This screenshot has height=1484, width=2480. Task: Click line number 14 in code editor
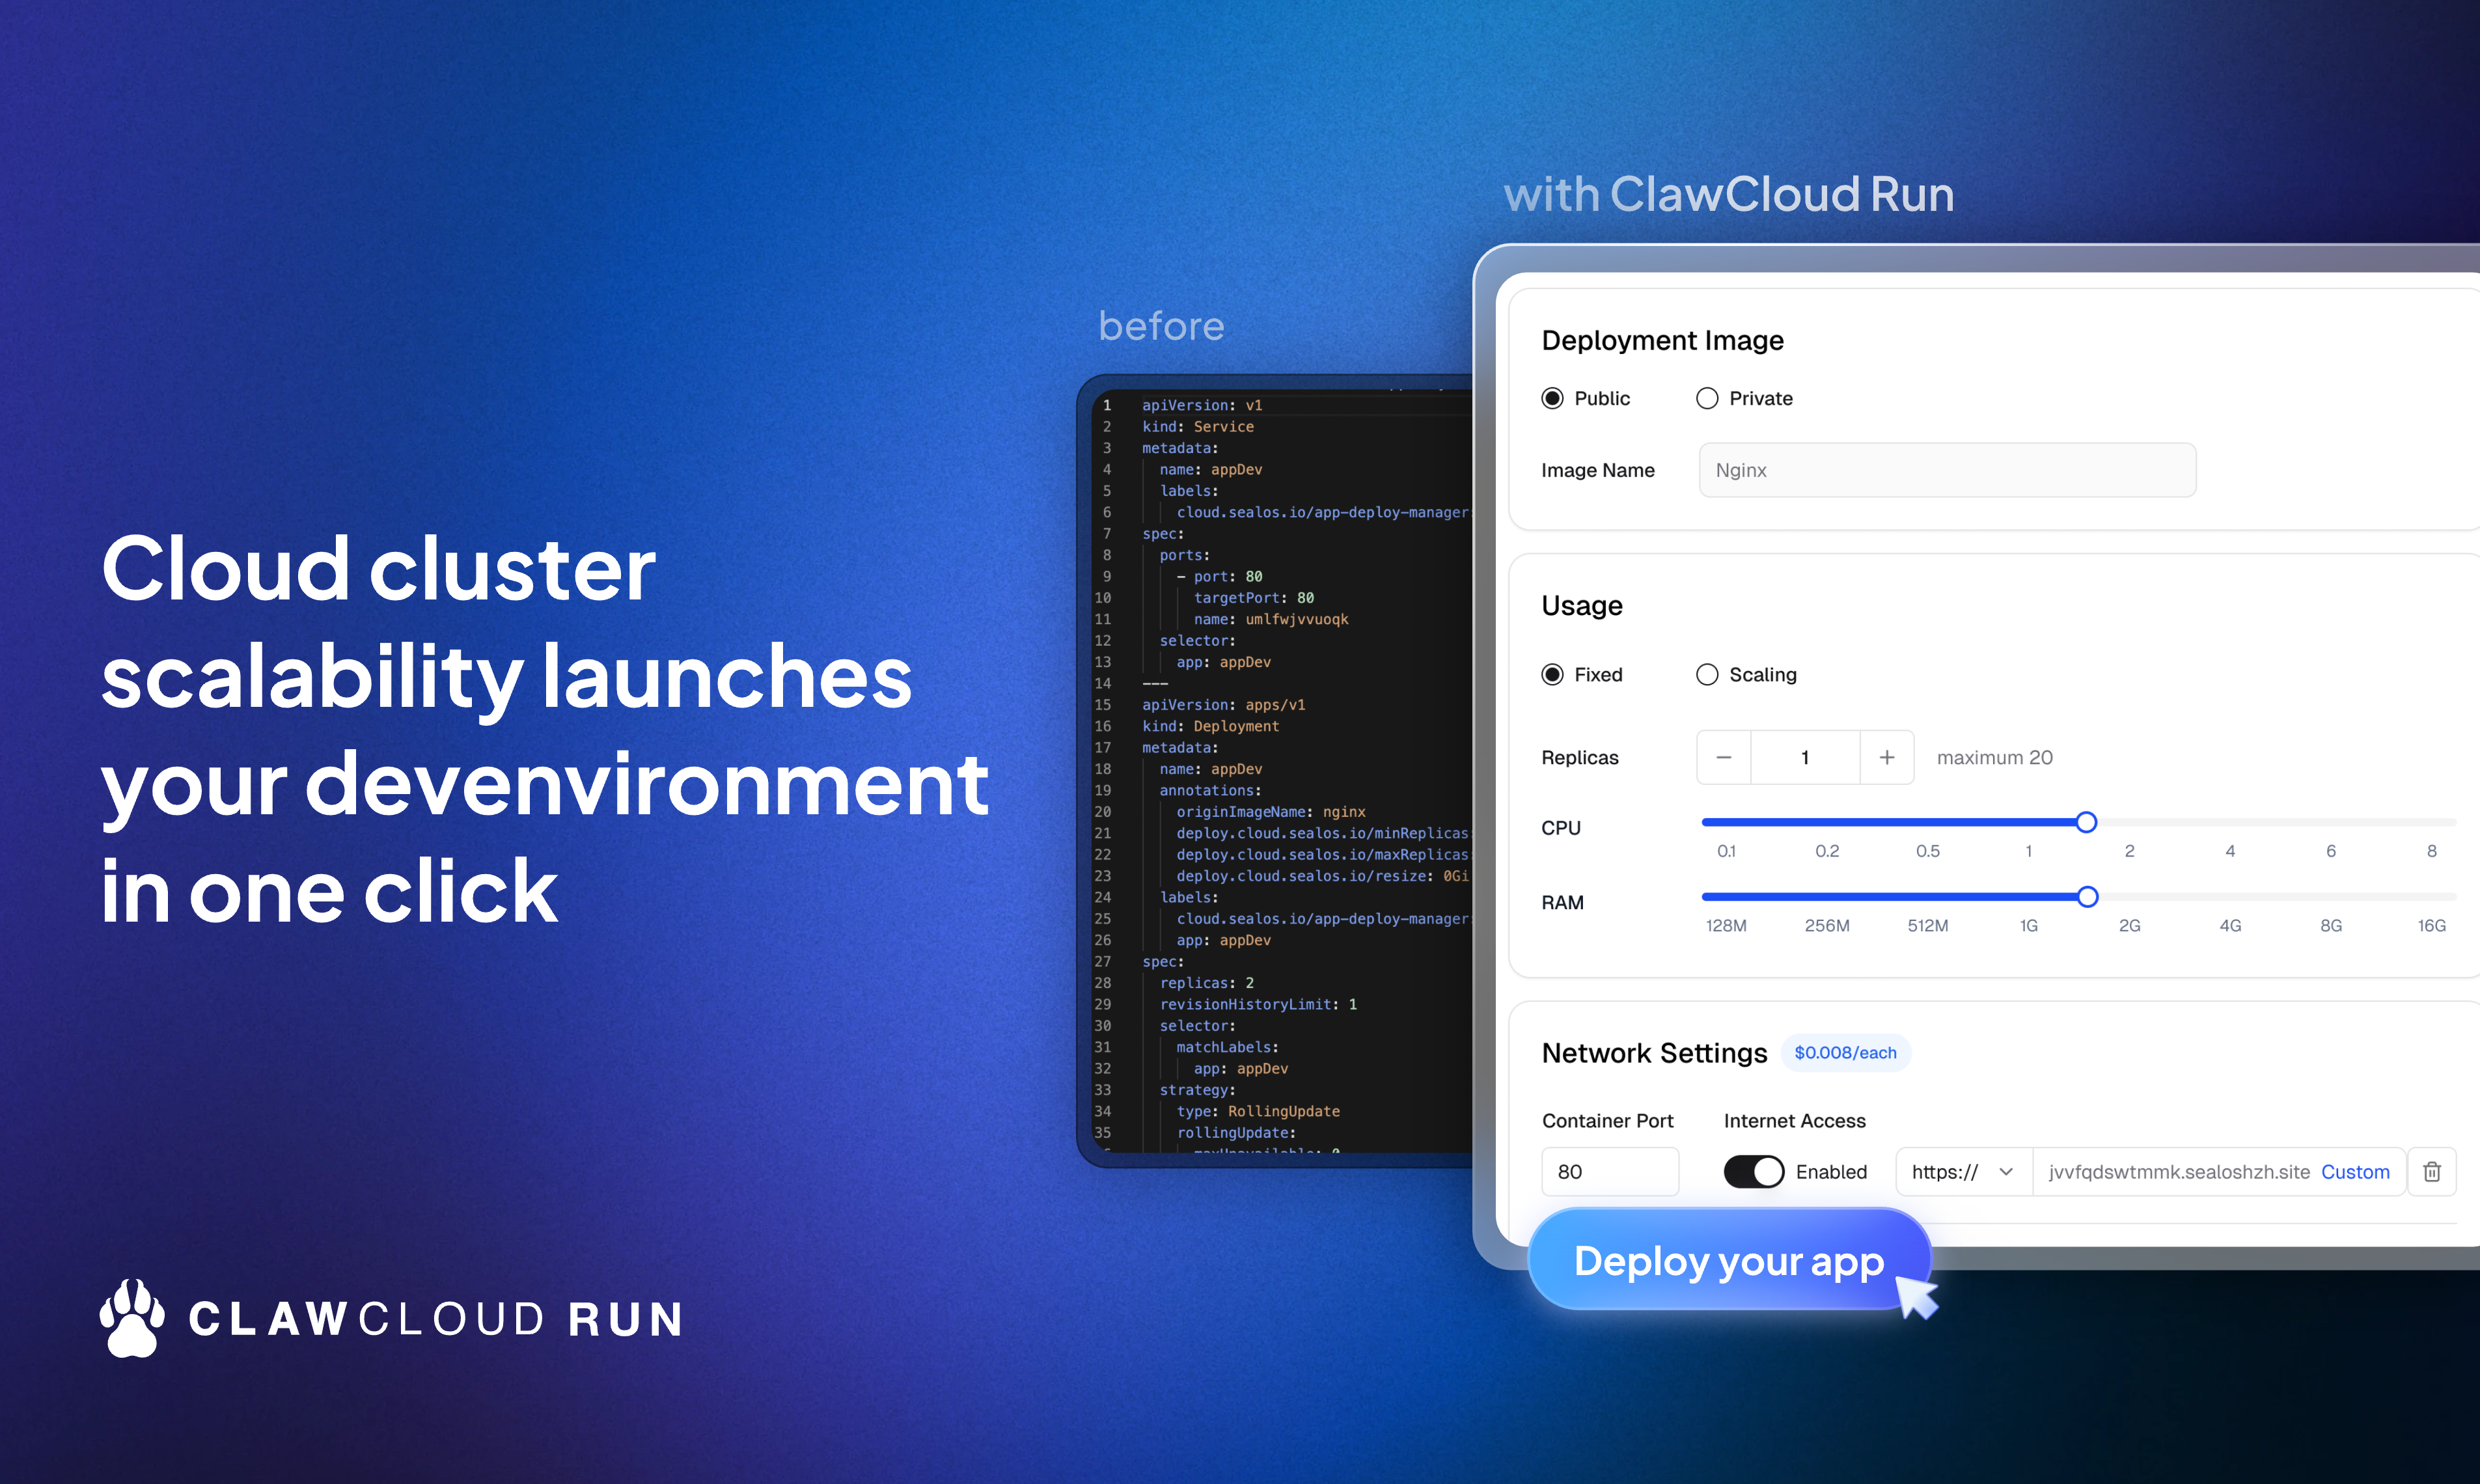[x=1102, y=684]
